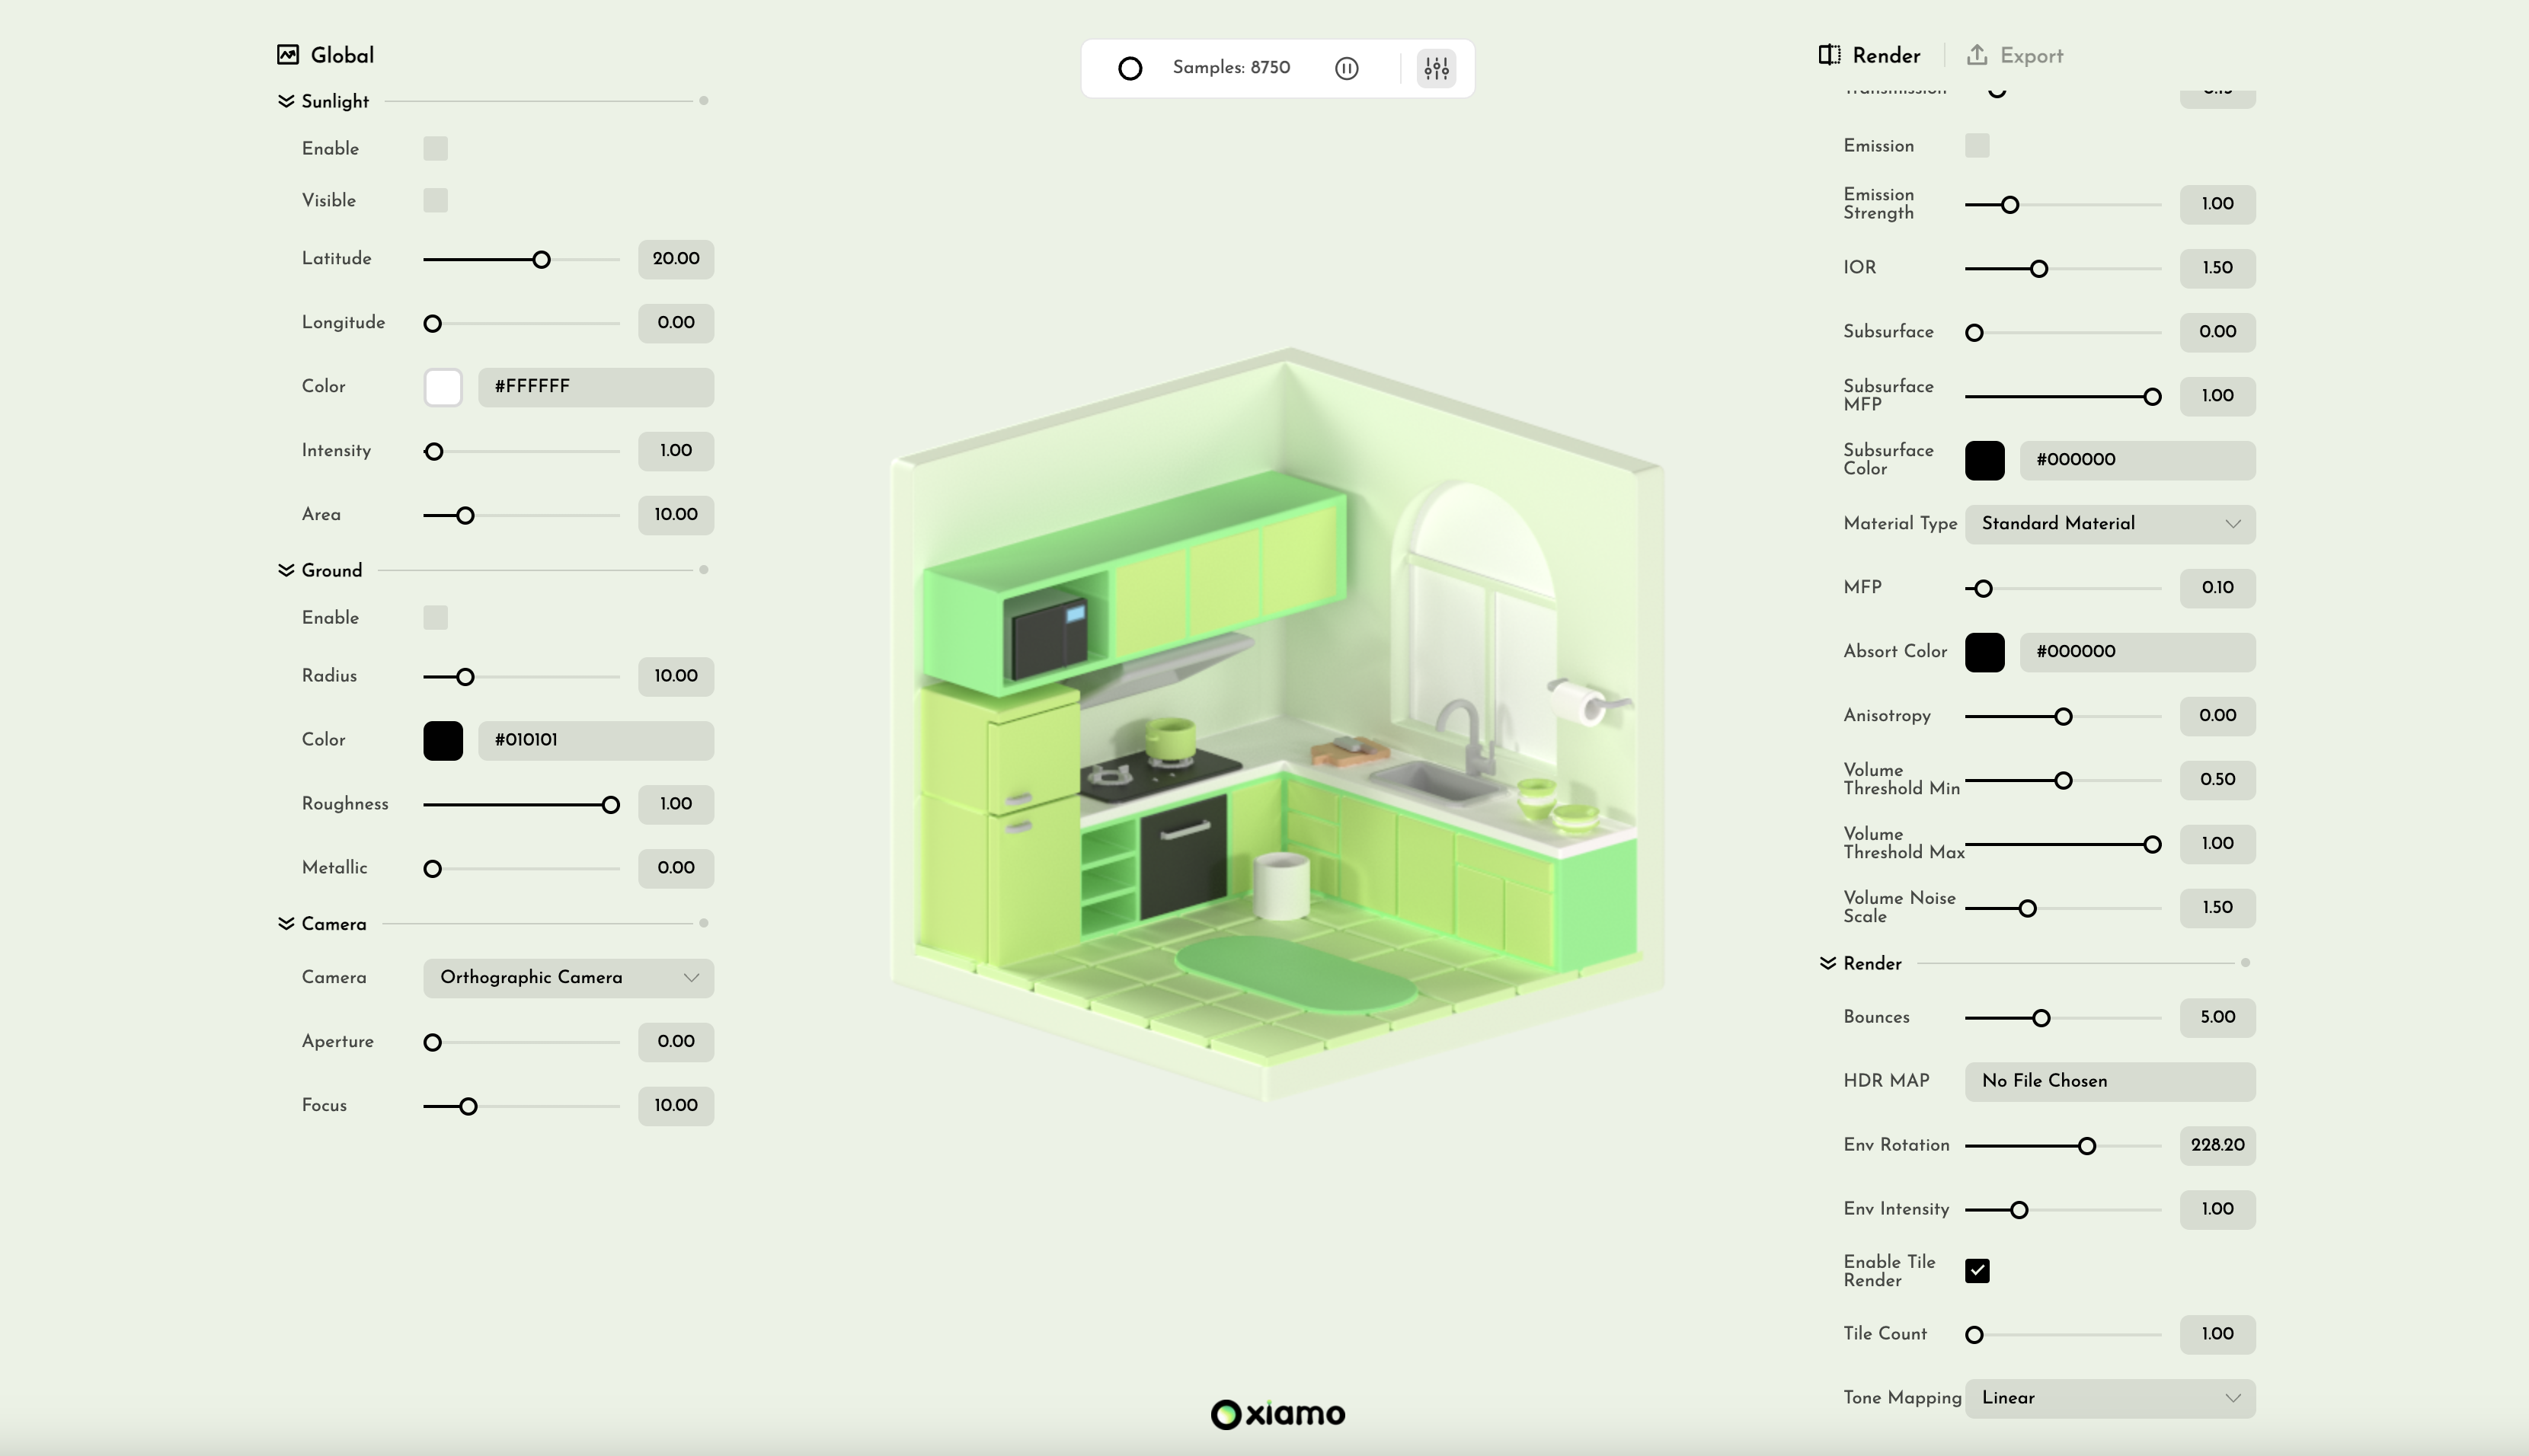This screenshot has height=1456, width=2529.
Task: Click the Sunlight Intensity slider handle
Action: coord(433,452)
